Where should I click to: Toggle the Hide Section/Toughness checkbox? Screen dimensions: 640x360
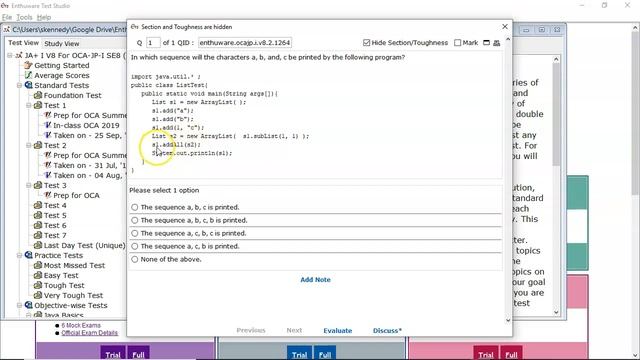pos(366,42)
